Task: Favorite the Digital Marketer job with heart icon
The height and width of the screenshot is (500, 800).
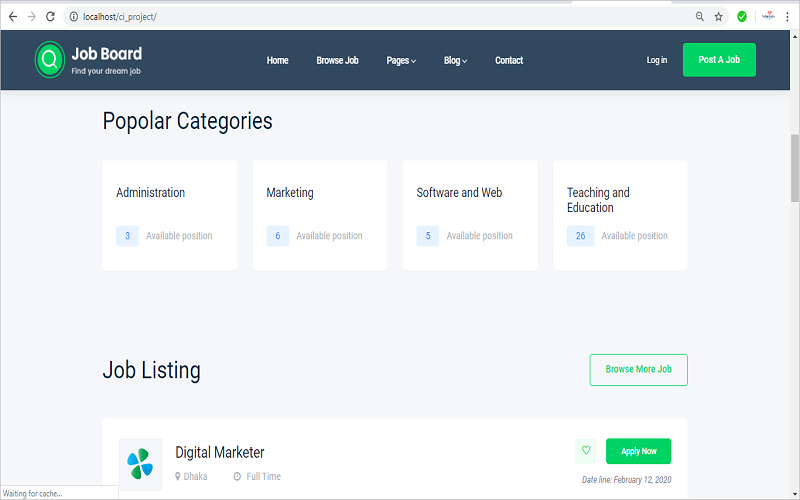Action: [x=586, y=451]
